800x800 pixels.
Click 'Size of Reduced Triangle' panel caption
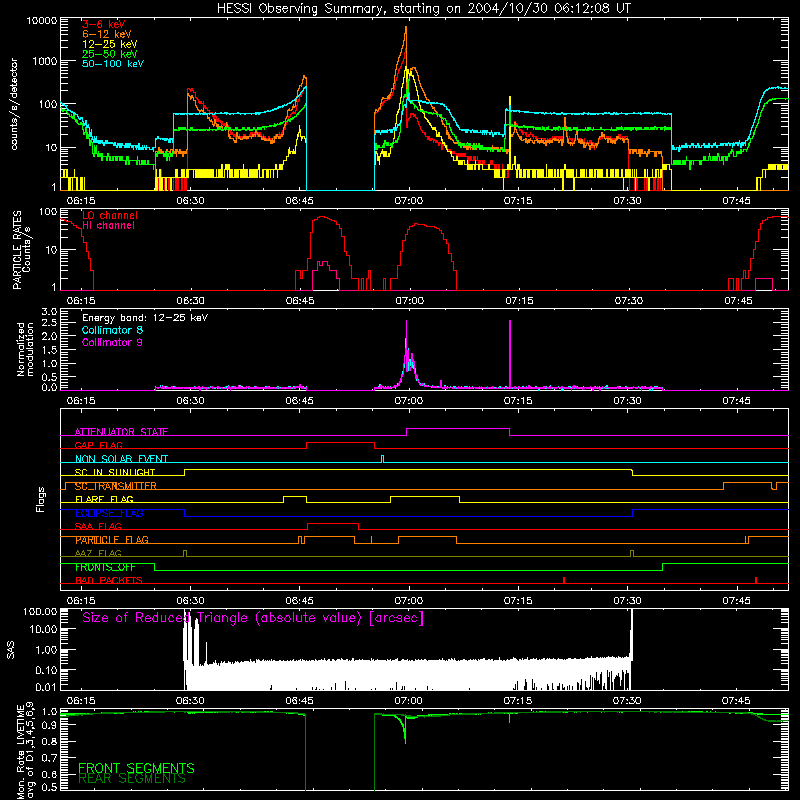click(x=253, y=618)
